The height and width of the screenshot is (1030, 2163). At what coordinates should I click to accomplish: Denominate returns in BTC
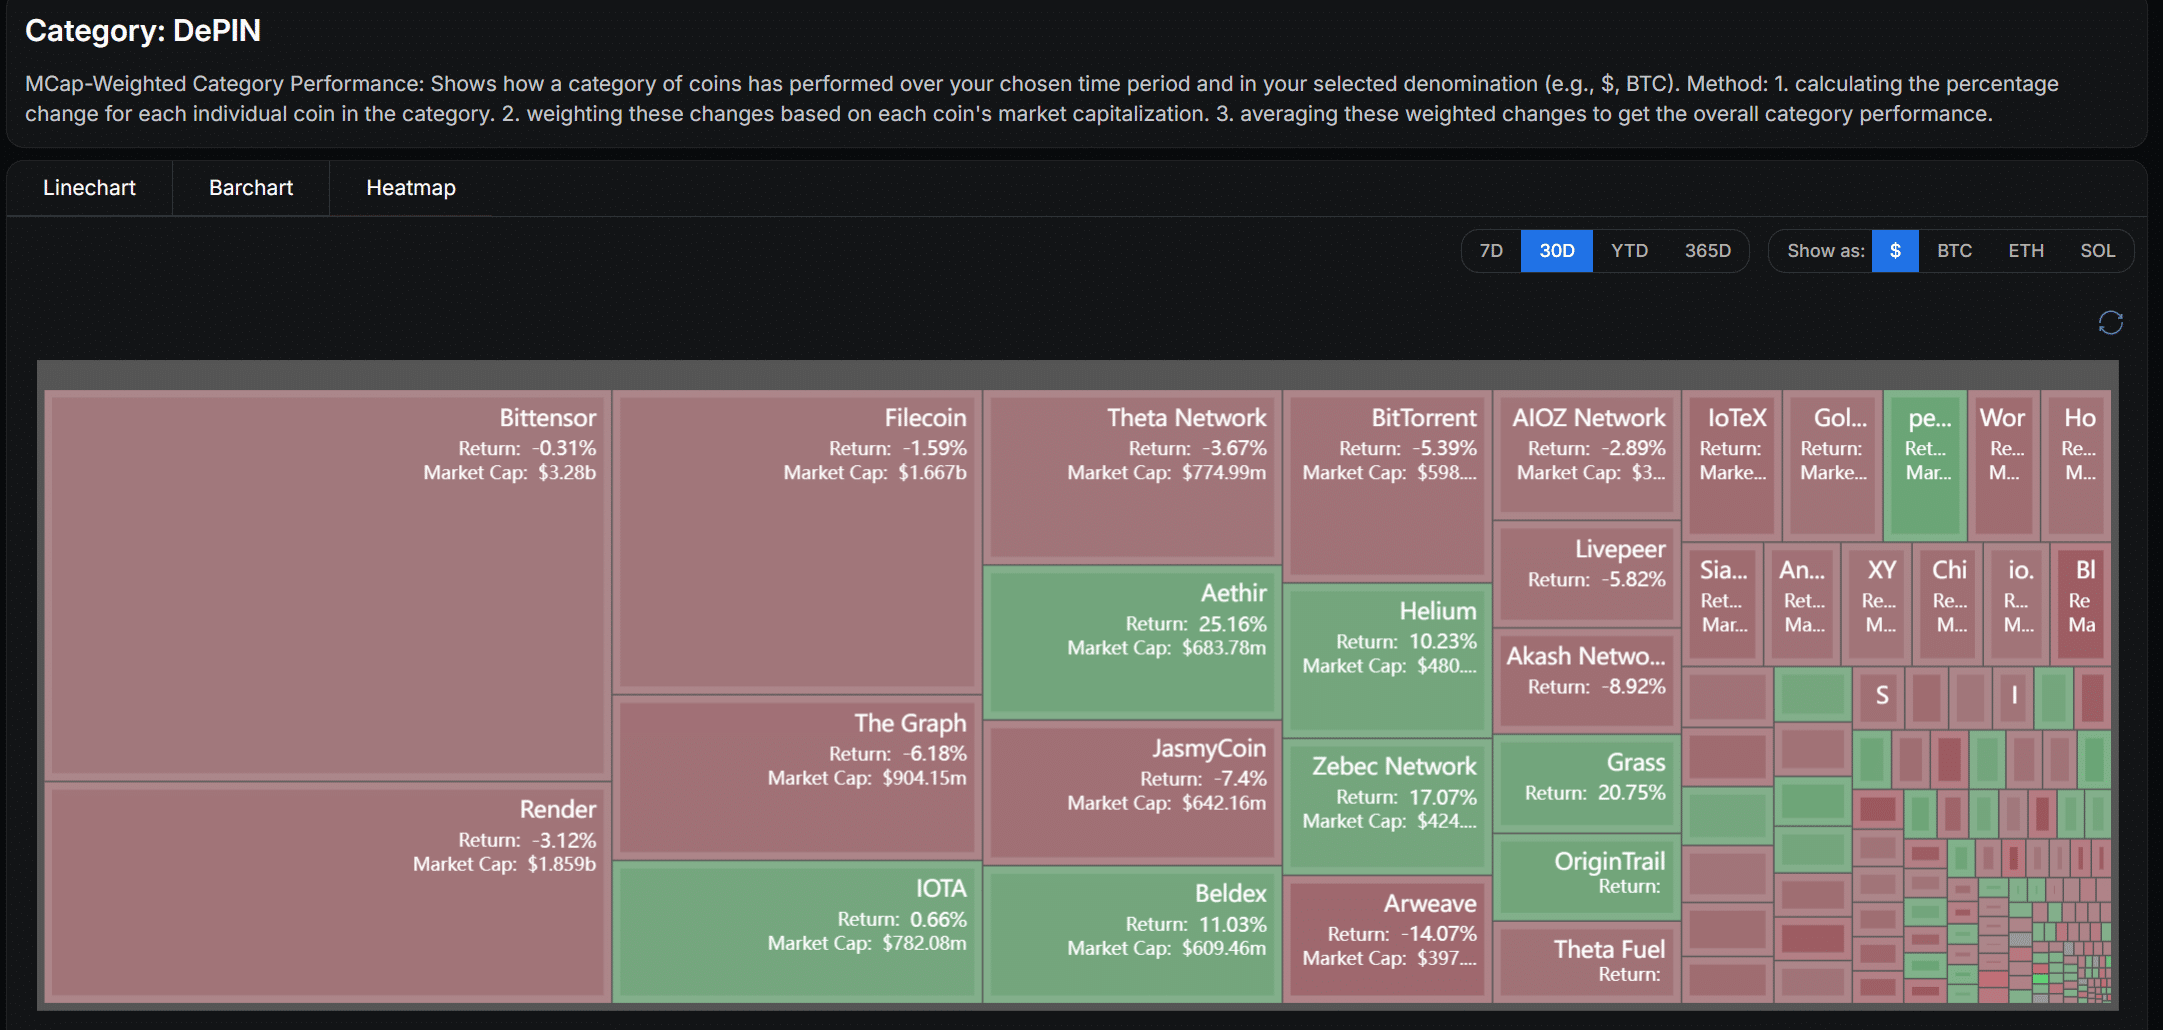pyautogui.click(x=1954, y=251)
